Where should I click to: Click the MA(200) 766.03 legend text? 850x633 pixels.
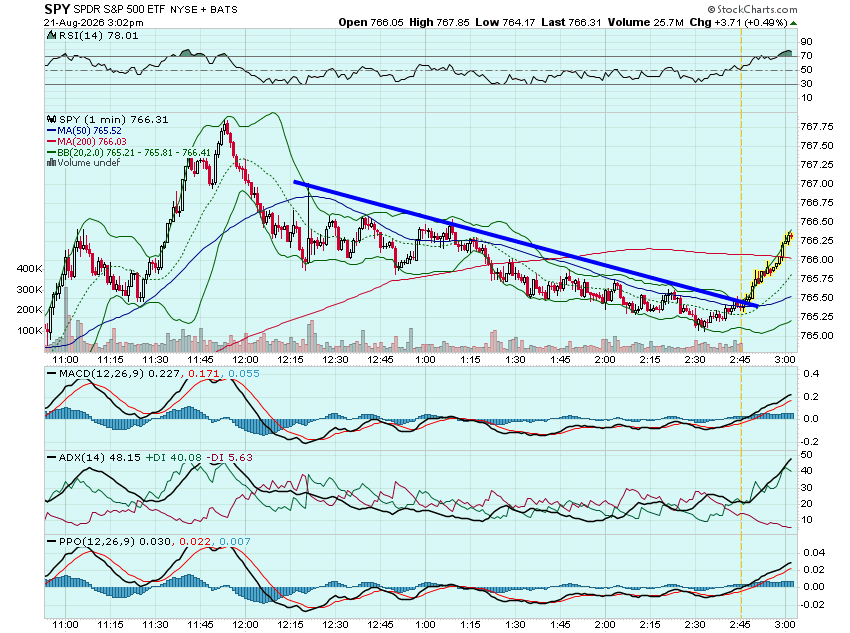tap(92, 141)
